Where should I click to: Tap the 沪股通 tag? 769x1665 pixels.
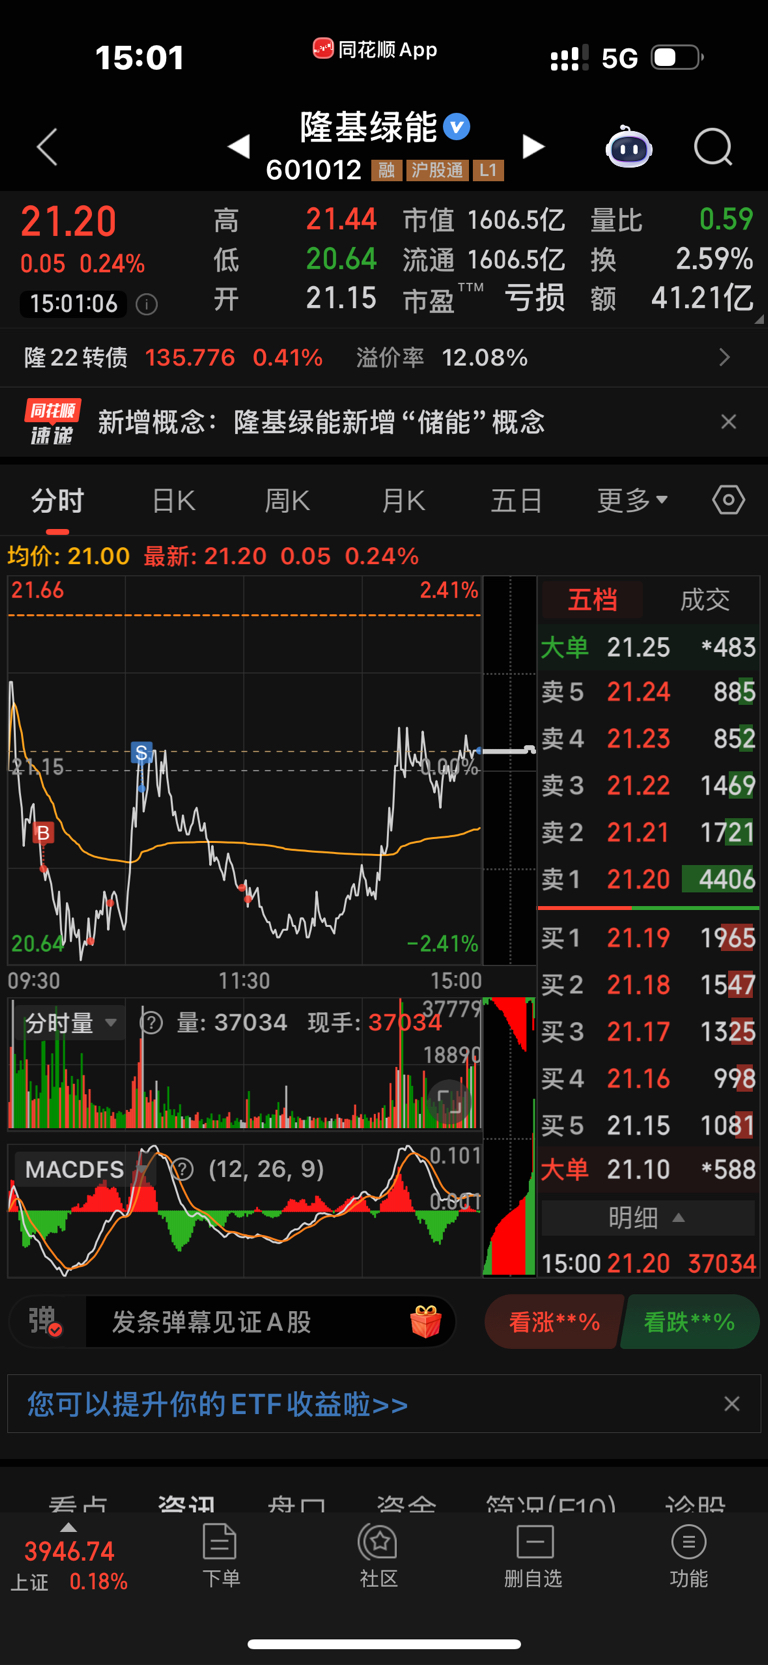click(x=437, y=171)
